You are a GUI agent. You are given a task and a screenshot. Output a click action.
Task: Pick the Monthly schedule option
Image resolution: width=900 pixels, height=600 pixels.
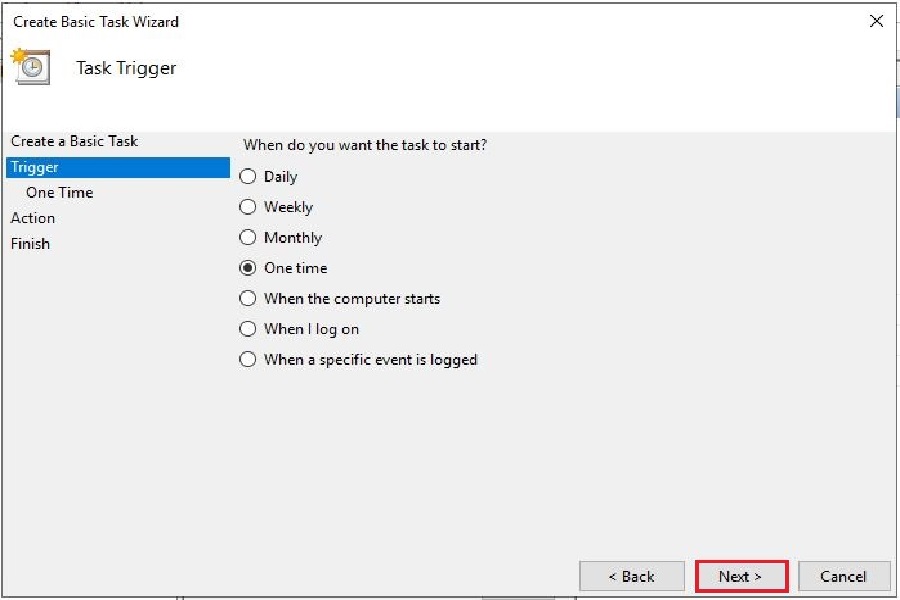click(x=248, y=238)
